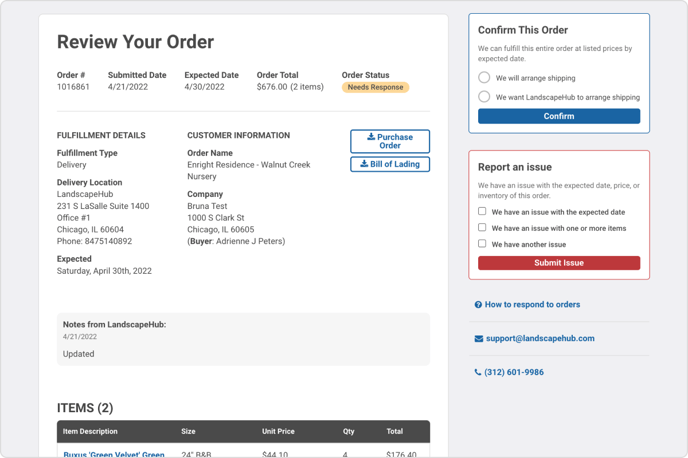
Task: Click the Expected Date value 4/30/2022
Action: click(204, 87)
